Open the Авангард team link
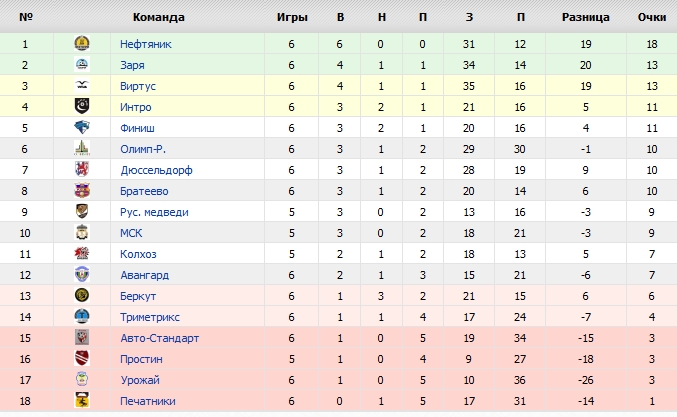This screenshot has height=417, width=677. [144, 275]
